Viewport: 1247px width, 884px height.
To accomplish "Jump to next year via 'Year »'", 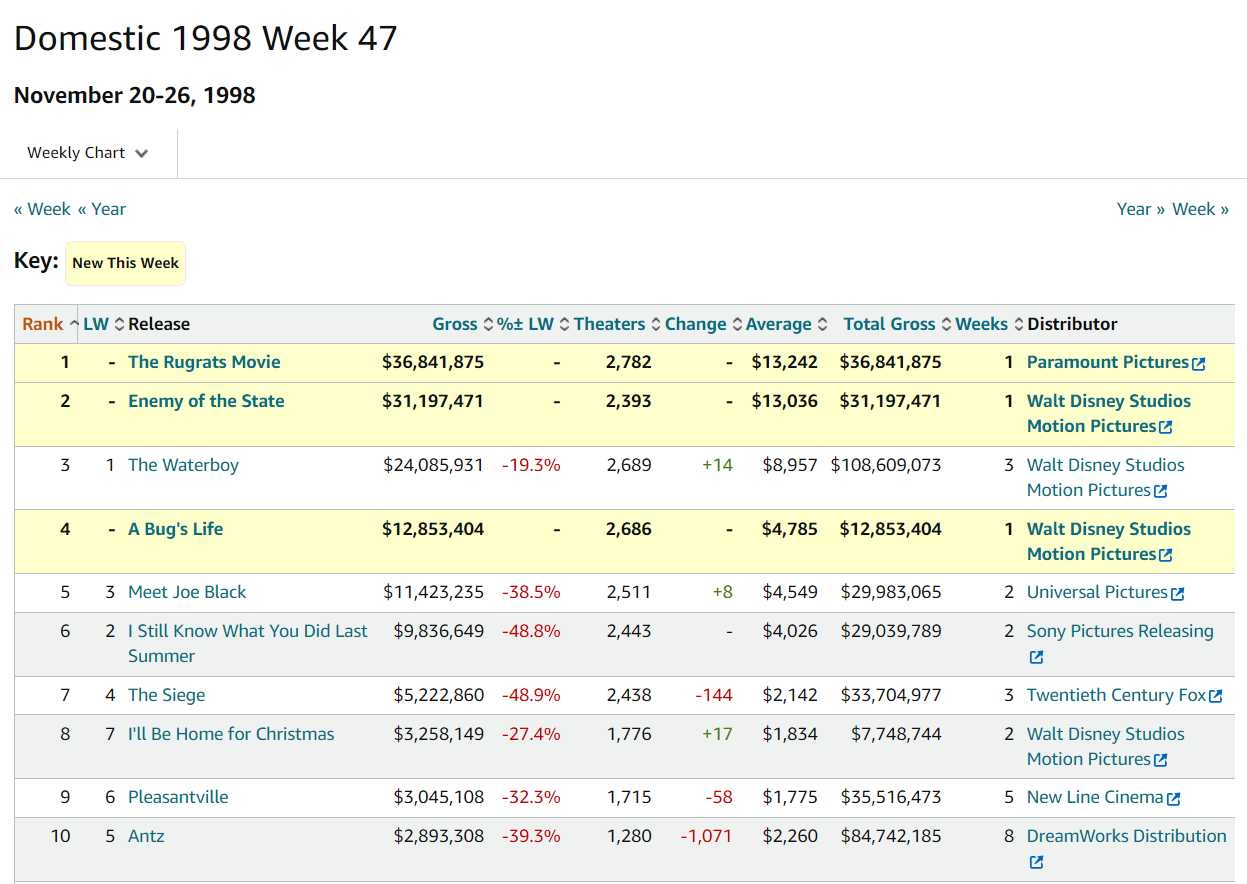I will (1141, 209).
